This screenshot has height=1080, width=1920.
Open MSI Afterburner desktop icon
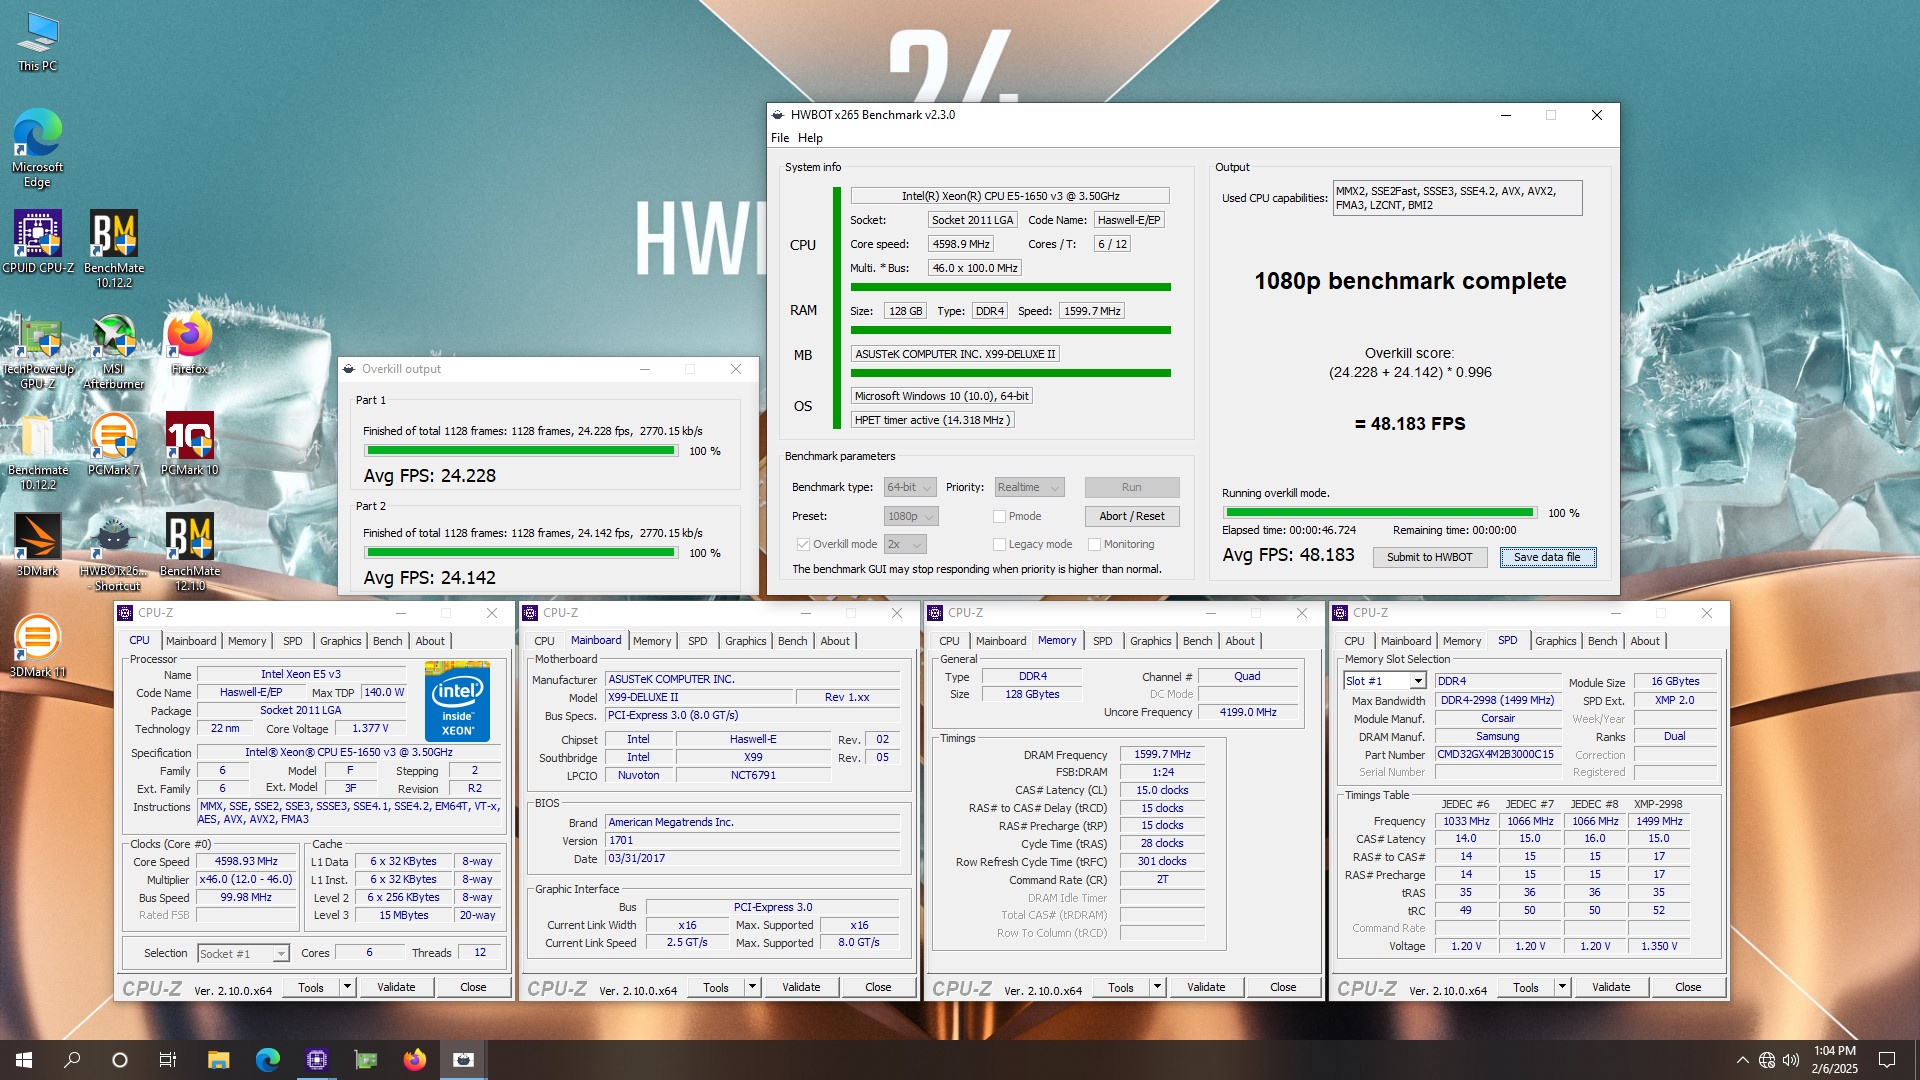point(114,349)
